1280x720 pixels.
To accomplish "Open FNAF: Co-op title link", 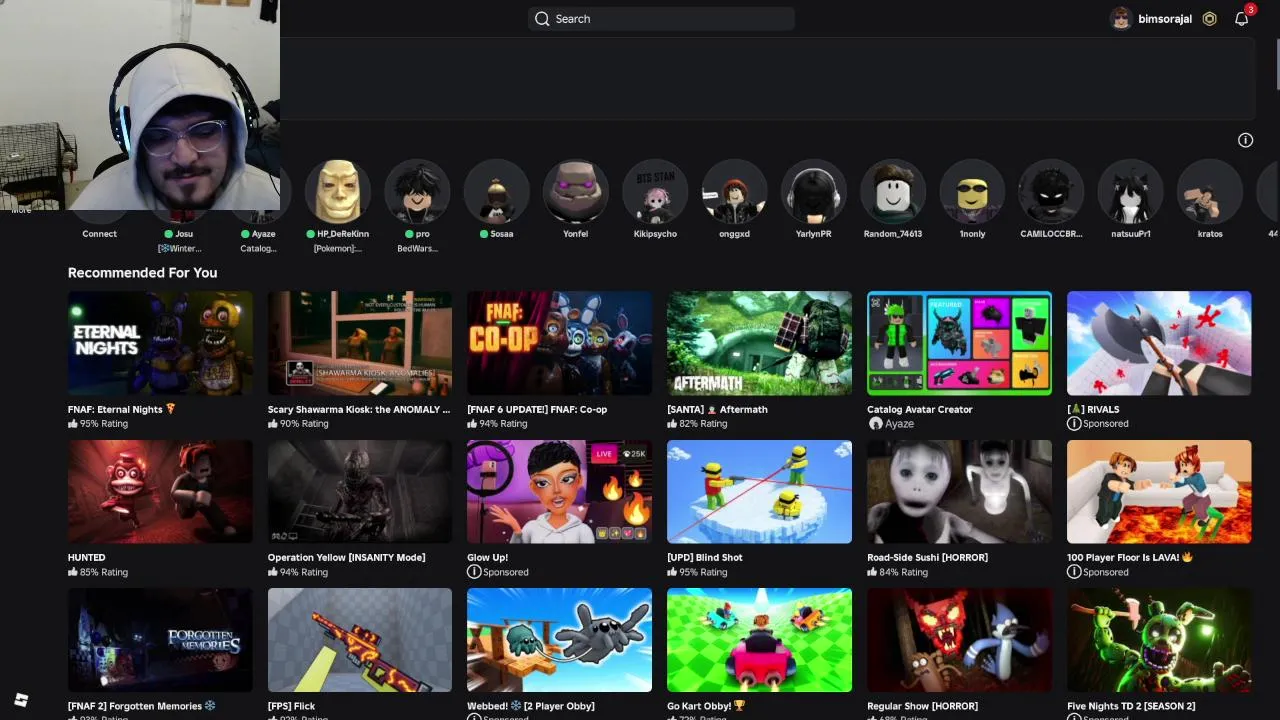I will [537, 409].
